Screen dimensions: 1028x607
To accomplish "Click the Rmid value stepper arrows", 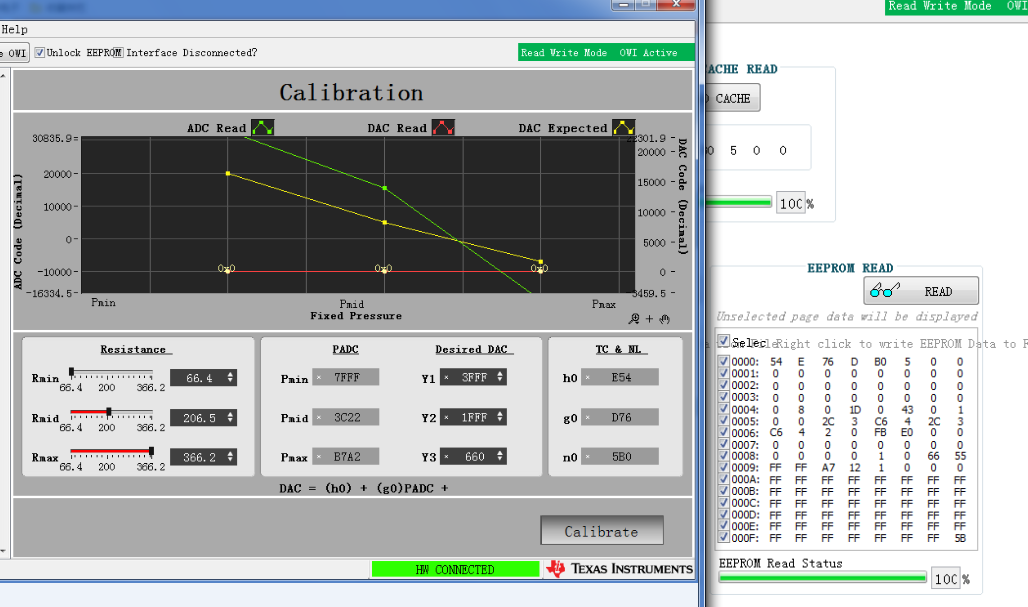I will pos(230,418).
